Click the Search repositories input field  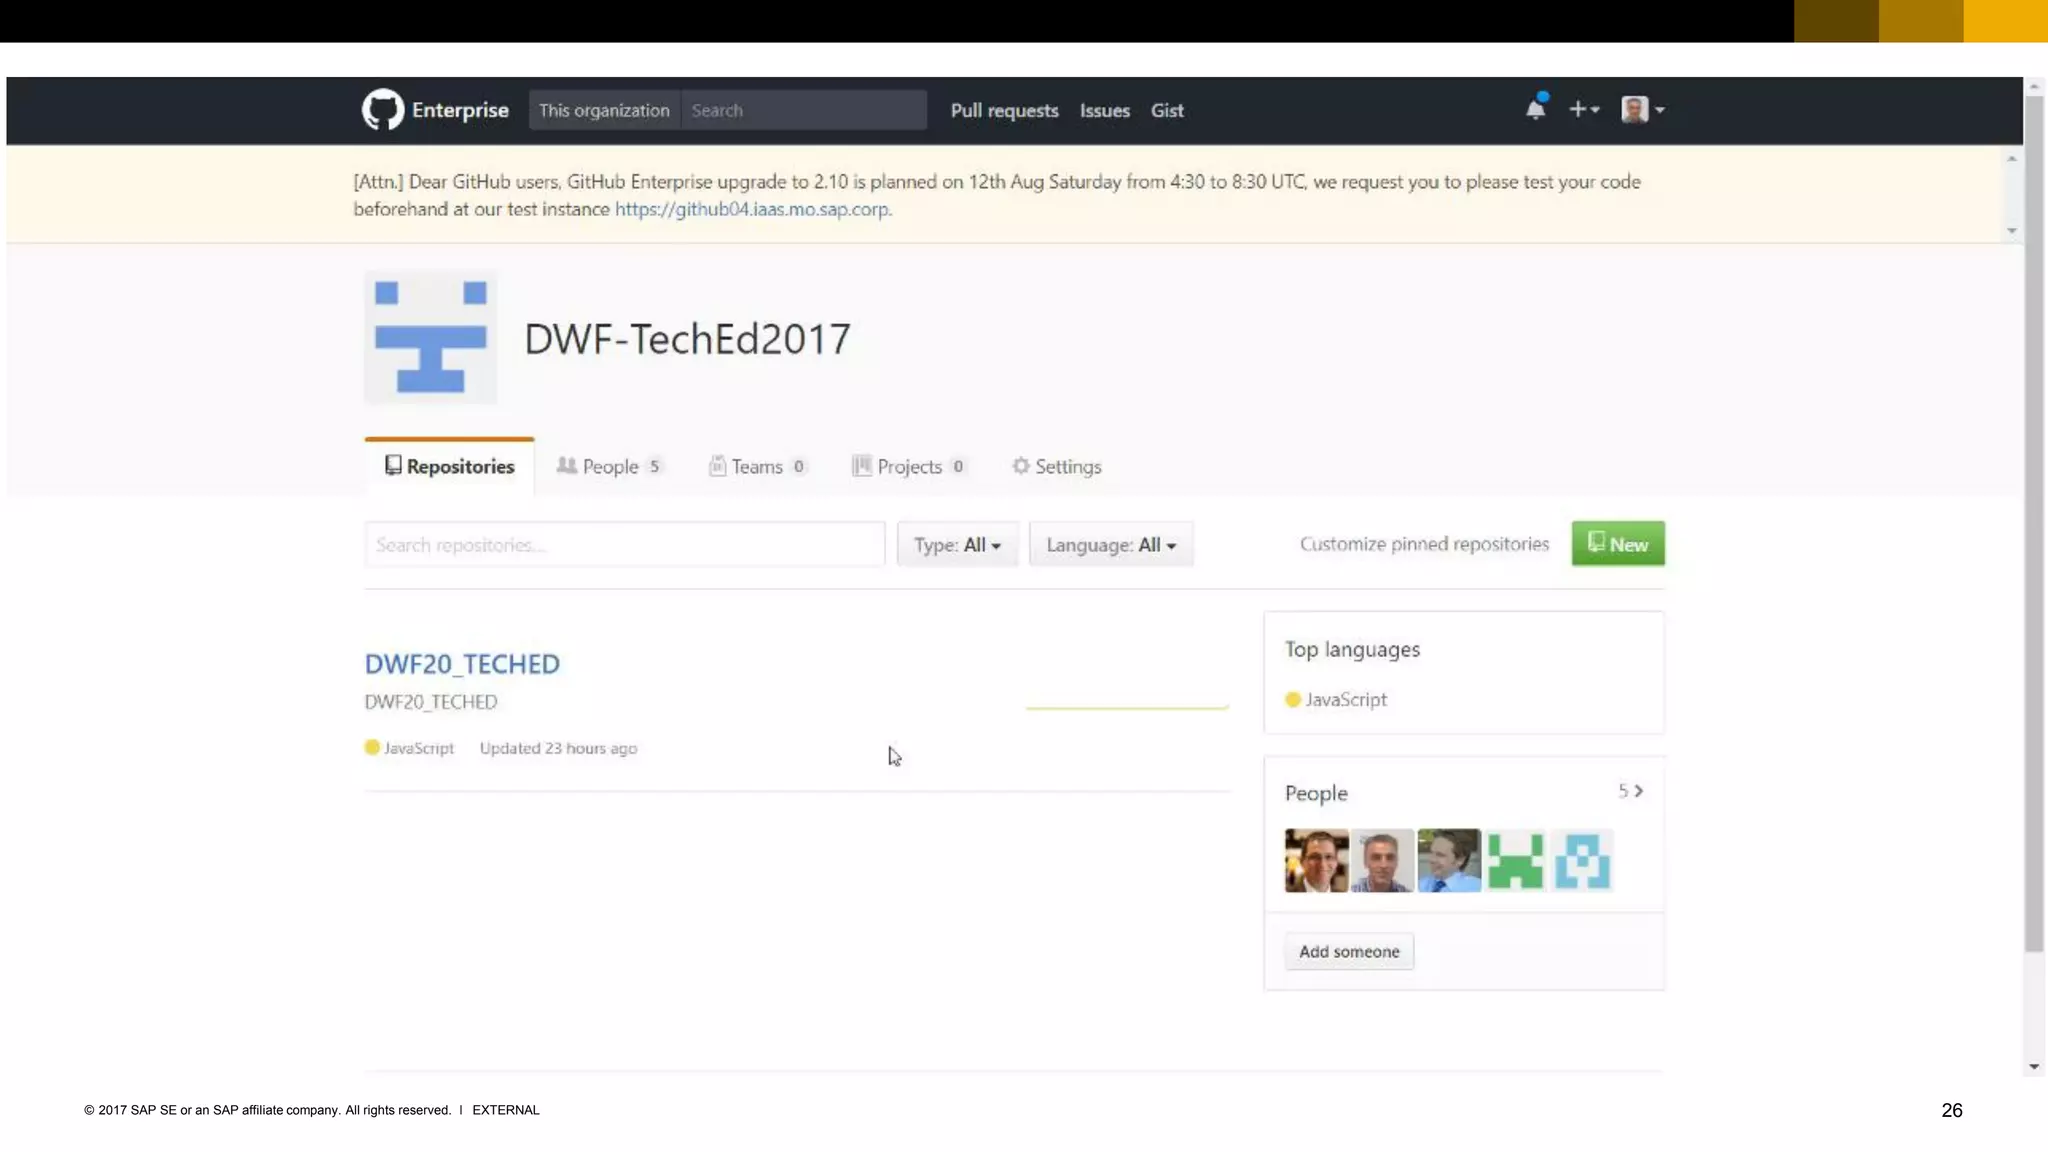pyautogui.click(x=624, y=545)
